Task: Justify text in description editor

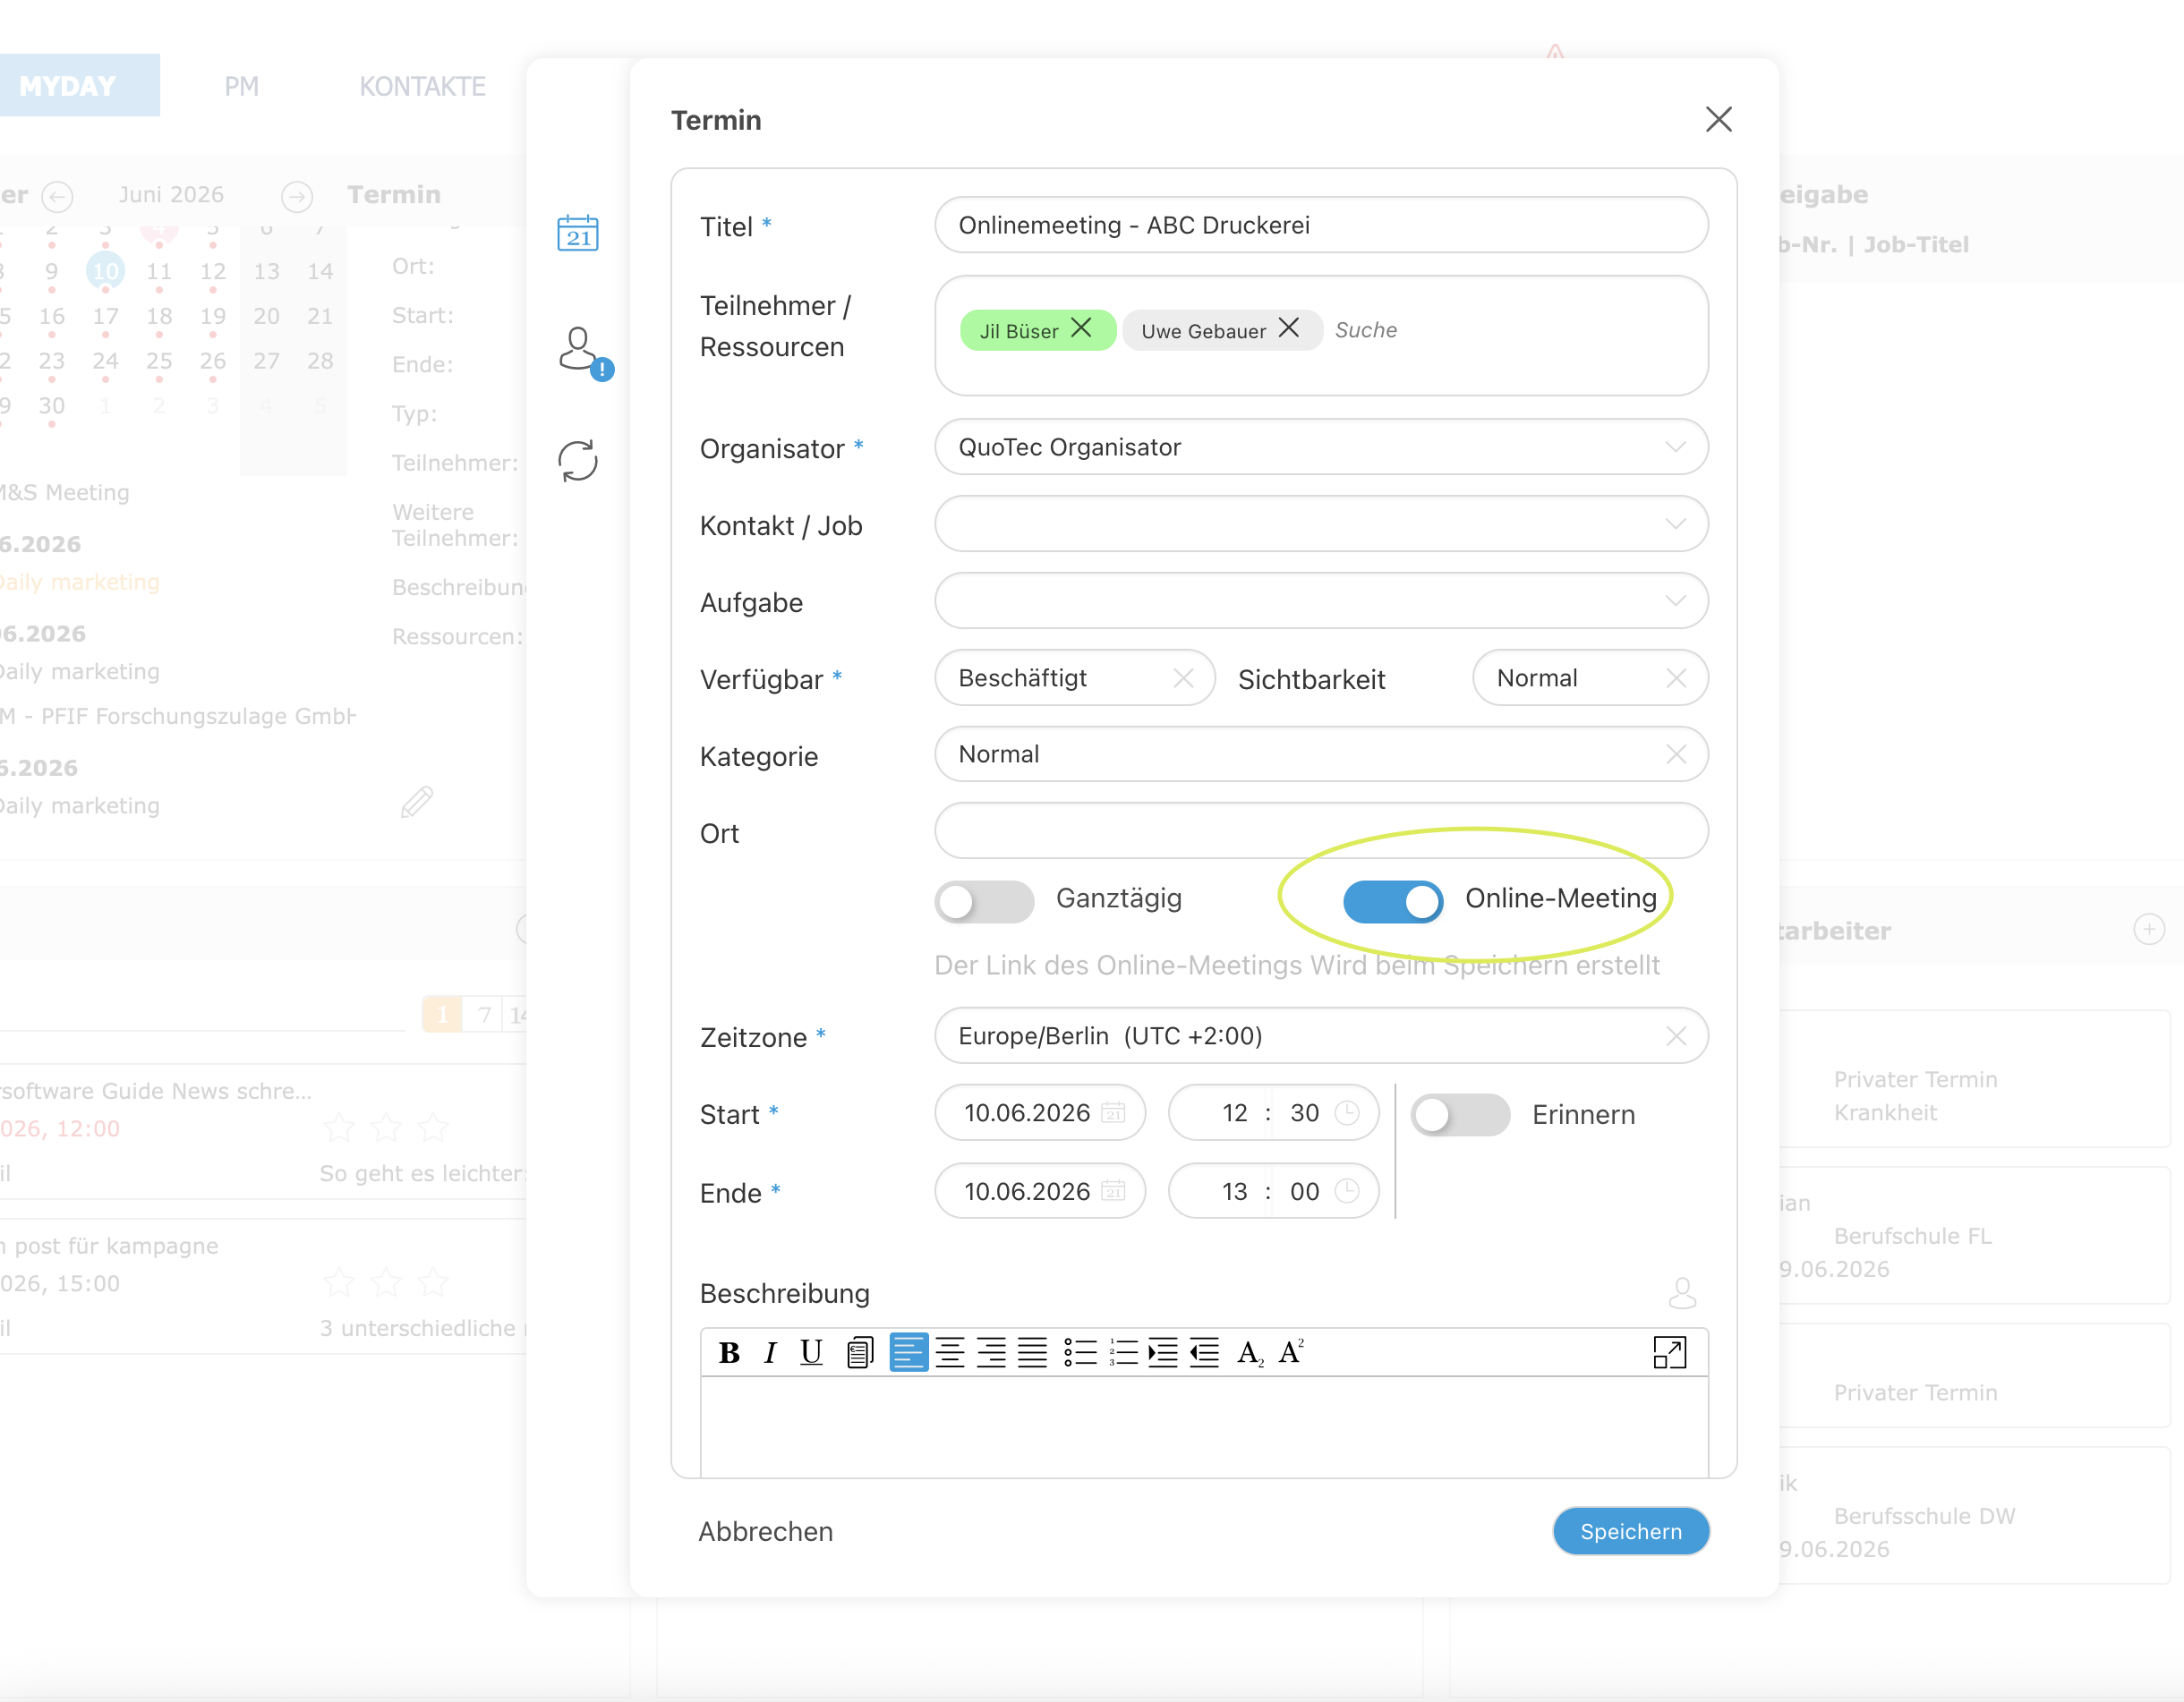Action: coord(1032,1353)
